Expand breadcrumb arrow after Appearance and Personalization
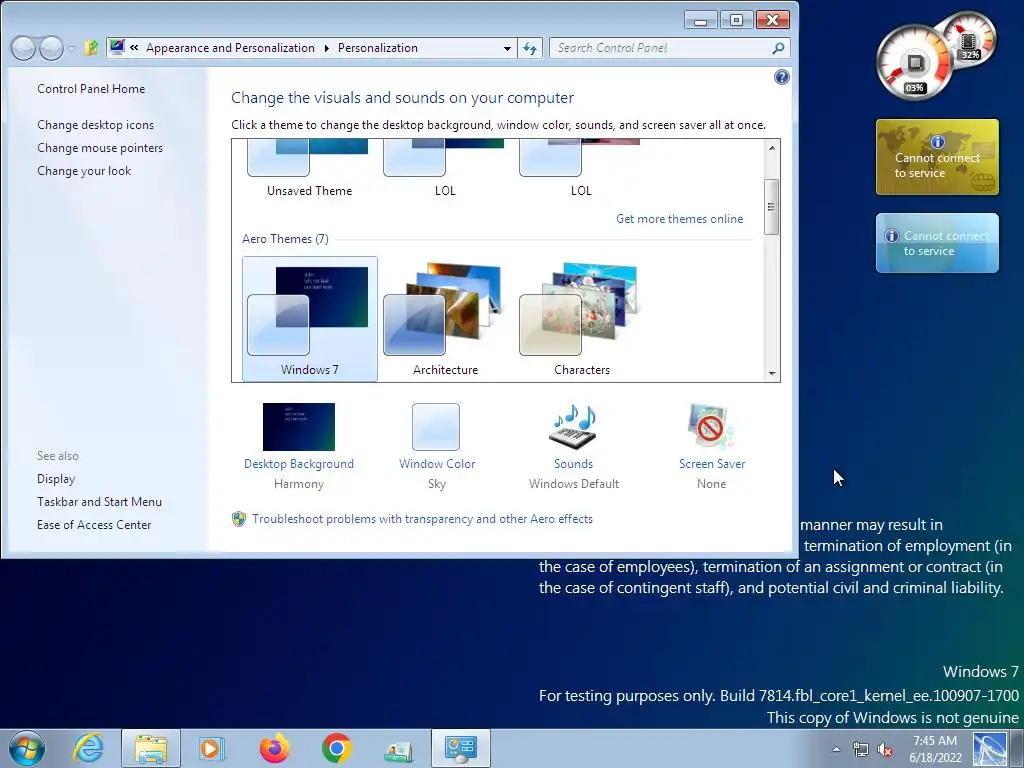Image resolution: width=1024 pixels, height=768 pixels. point(326,48)
